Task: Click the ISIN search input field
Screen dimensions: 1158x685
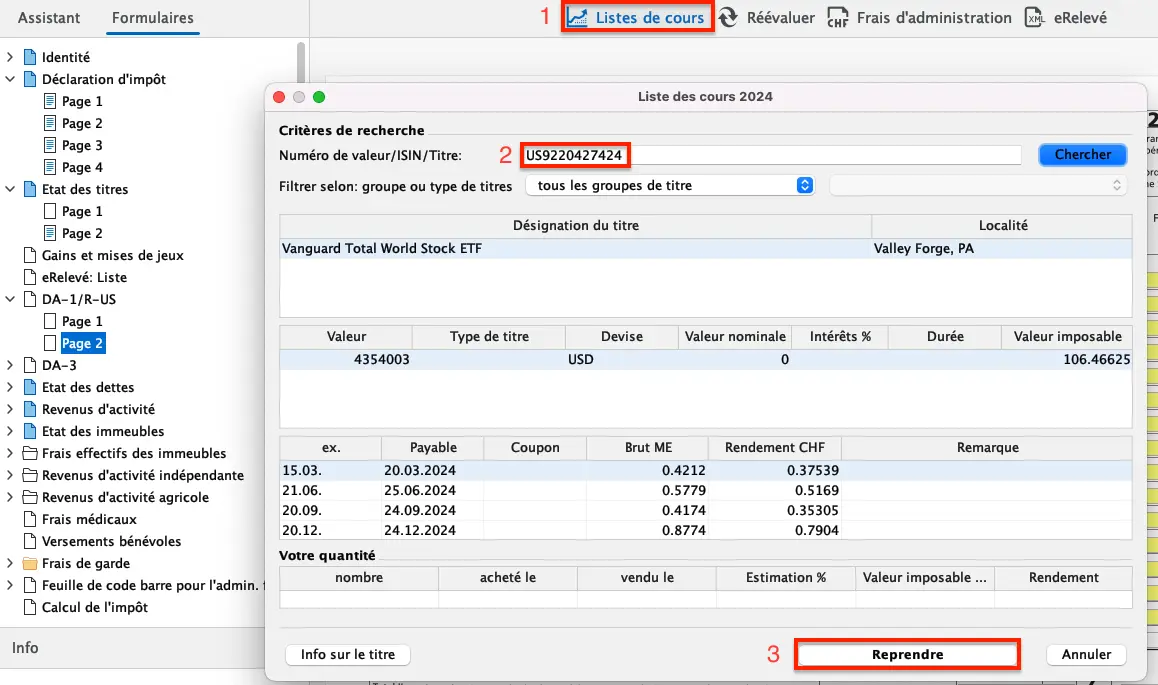Action: coord(770,155)
